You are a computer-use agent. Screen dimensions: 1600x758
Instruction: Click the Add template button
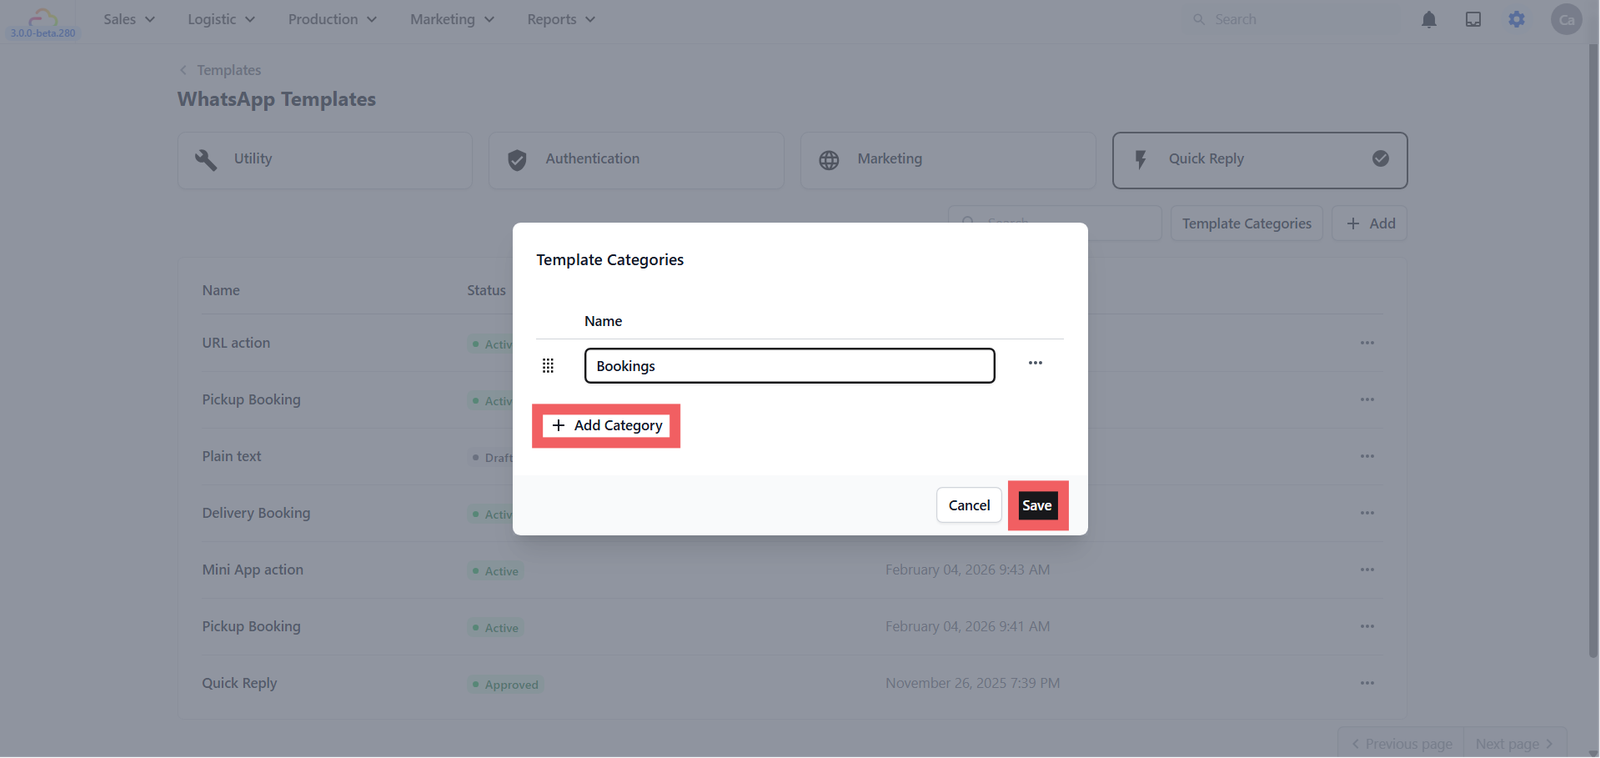1369,223
